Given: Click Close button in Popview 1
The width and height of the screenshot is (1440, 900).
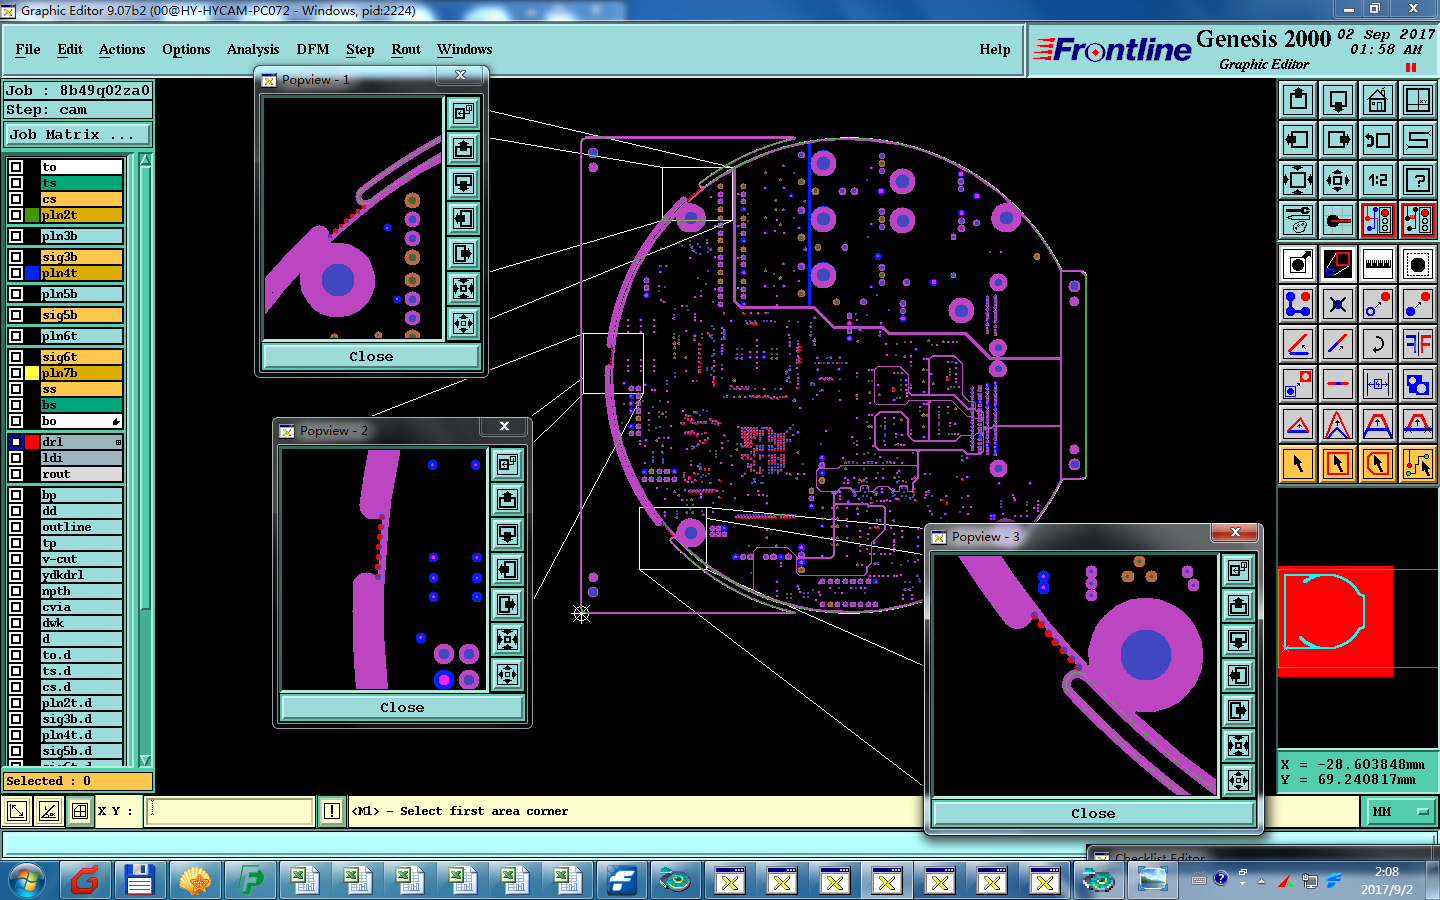Looking at the screenshot, I should [371, 356].
